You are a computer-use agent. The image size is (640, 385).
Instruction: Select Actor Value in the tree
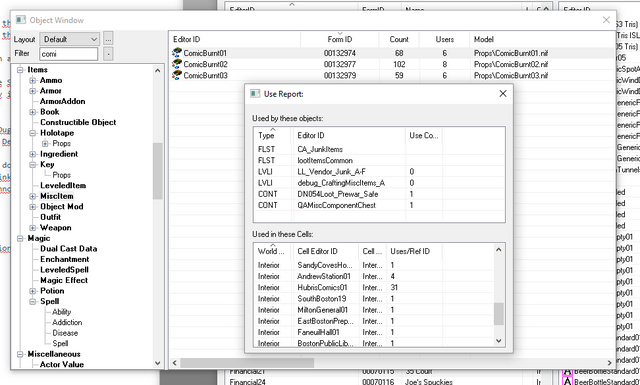click(62, 364)
